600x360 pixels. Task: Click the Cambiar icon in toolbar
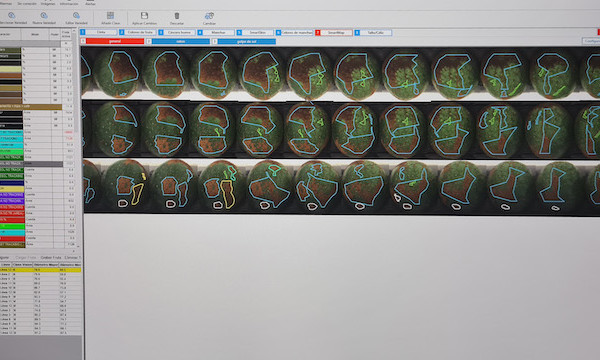209,16
